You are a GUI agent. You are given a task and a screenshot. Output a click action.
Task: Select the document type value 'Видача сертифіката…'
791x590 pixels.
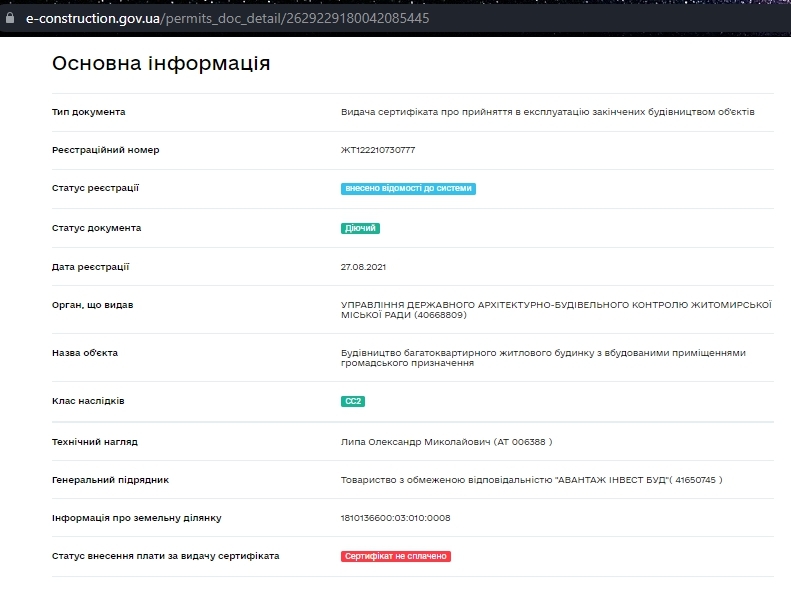pos(547,112)
